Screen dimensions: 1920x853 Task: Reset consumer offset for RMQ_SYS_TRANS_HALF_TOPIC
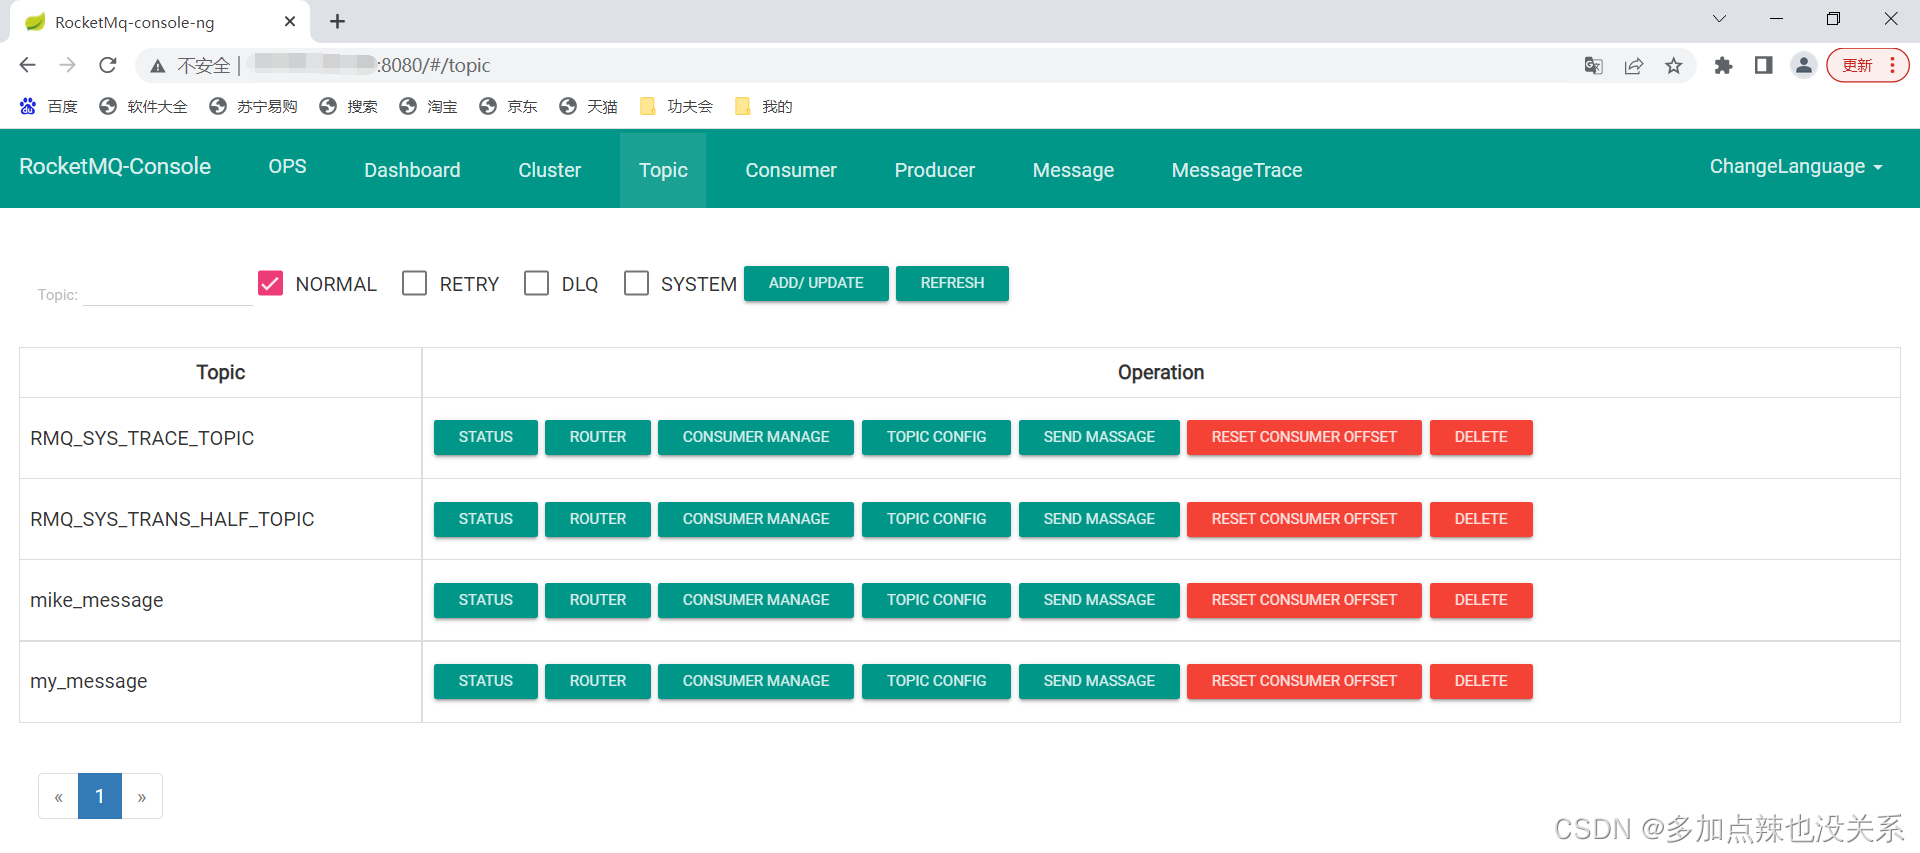coord(1304,519)
